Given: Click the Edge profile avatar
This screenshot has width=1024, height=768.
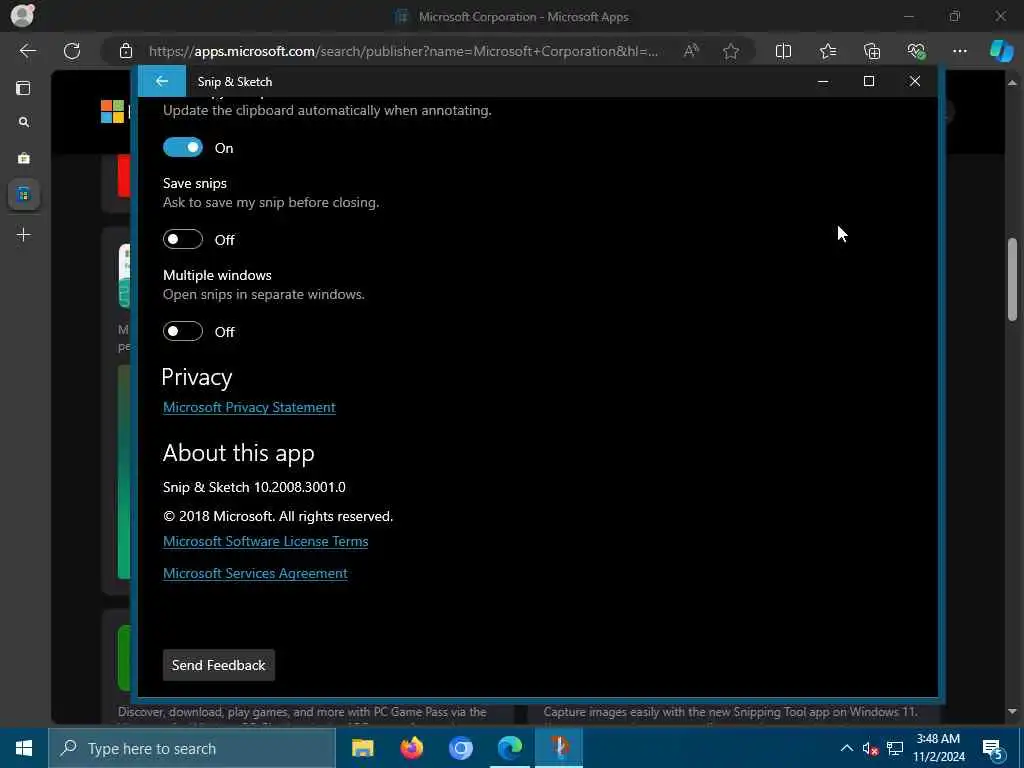Looking at the screenshot, I should point(22,15).
